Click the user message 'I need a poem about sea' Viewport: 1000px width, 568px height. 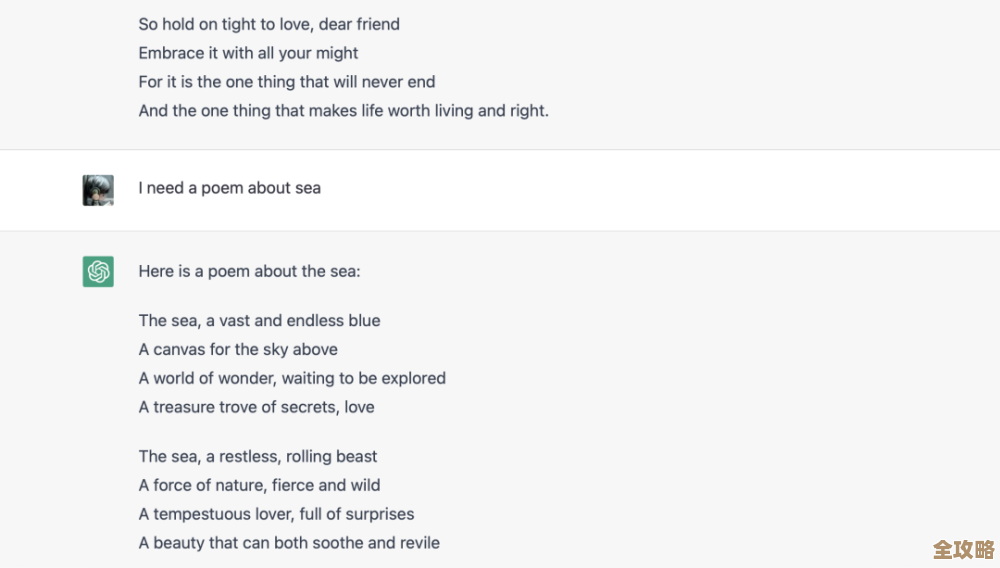(229, 188)
